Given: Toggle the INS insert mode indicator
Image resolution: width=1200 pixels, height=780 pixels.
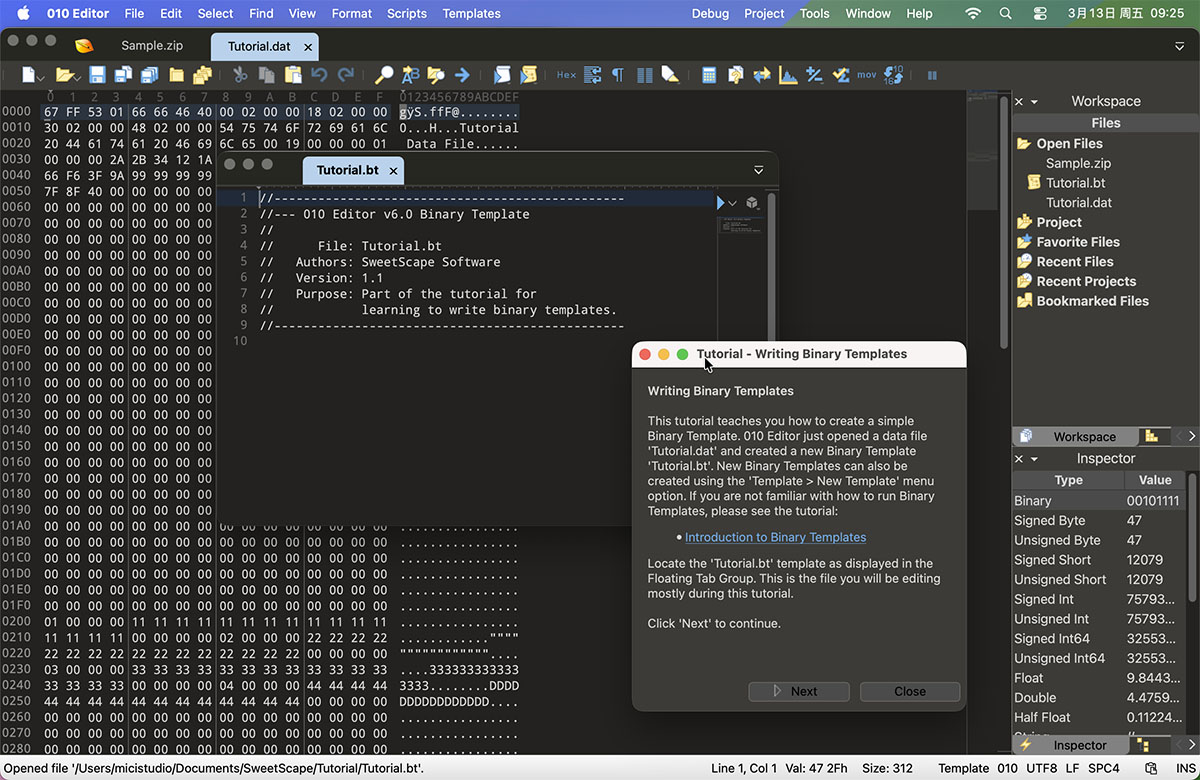Looking at the screenshot, I should coord(1185,768).
